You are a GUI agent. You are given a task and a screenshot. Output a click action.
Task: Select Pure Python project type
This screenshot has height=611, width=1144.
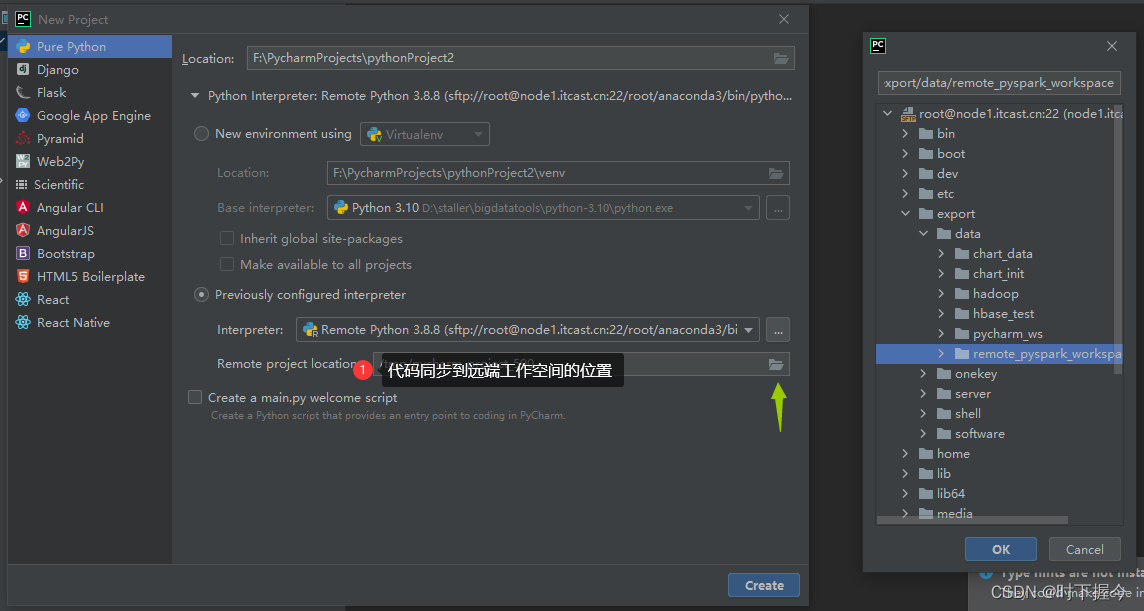(90, 47)
